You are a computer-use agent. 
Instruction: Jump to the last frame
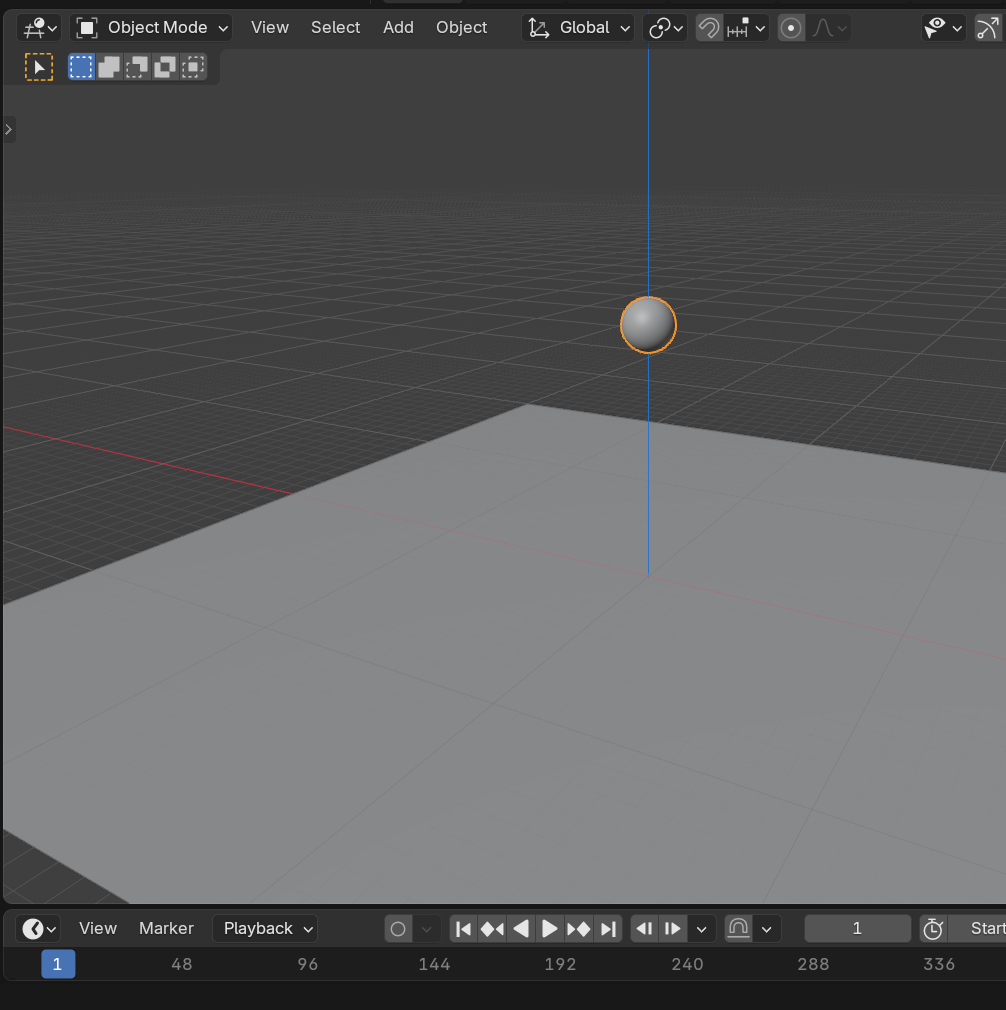pyautogui.click(x=607, y=929)
